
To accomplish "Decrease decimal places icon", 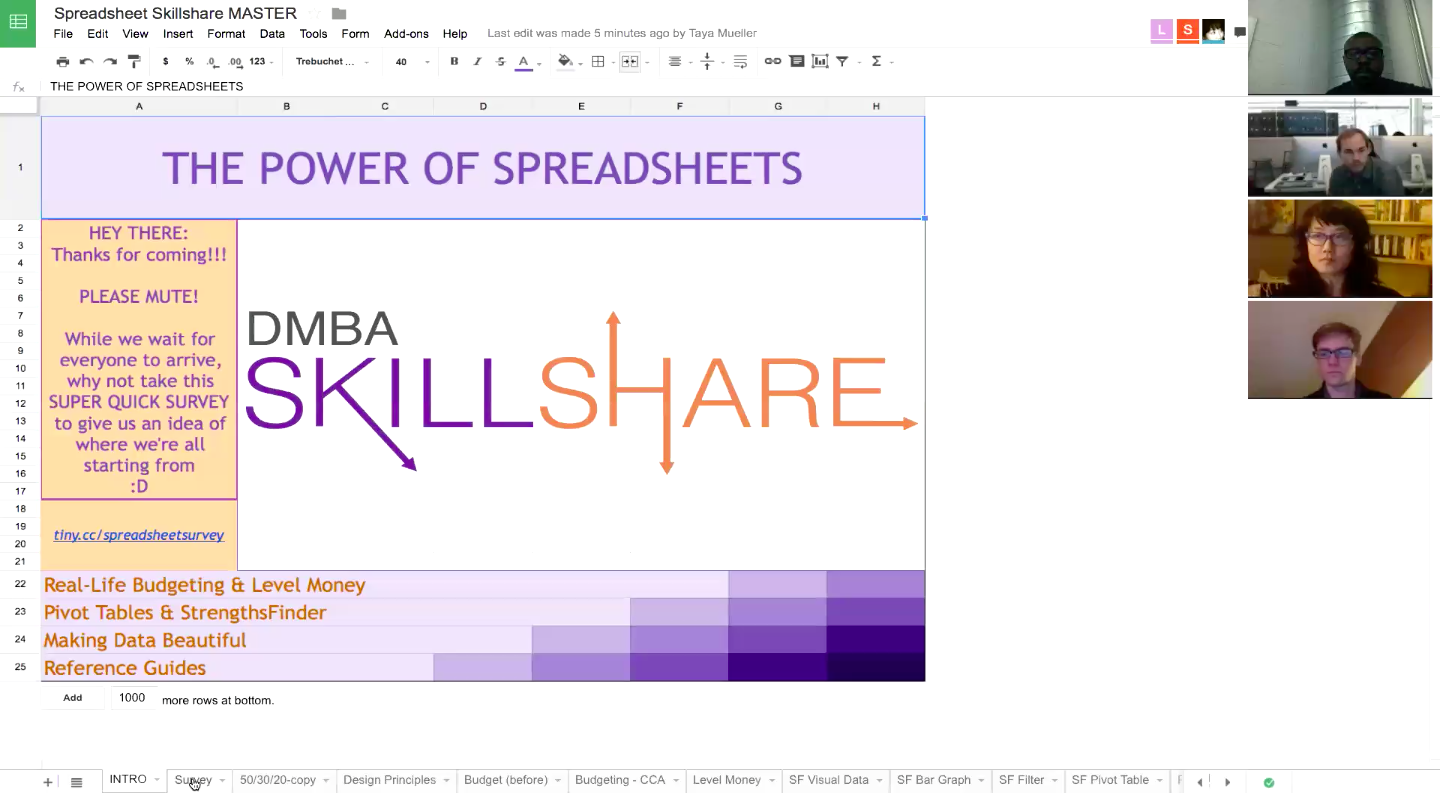I will click(213, 62).
